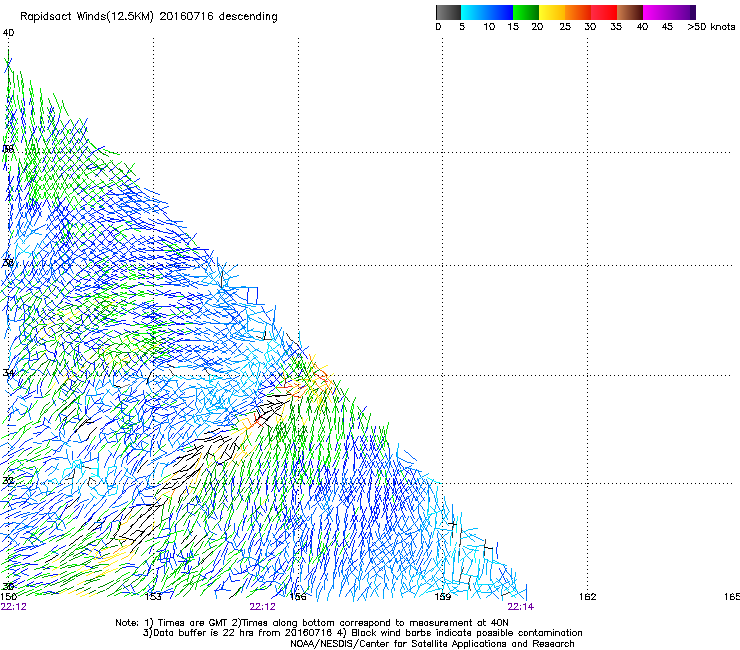Click the longitude "153" axis label

tap(153, 597)
